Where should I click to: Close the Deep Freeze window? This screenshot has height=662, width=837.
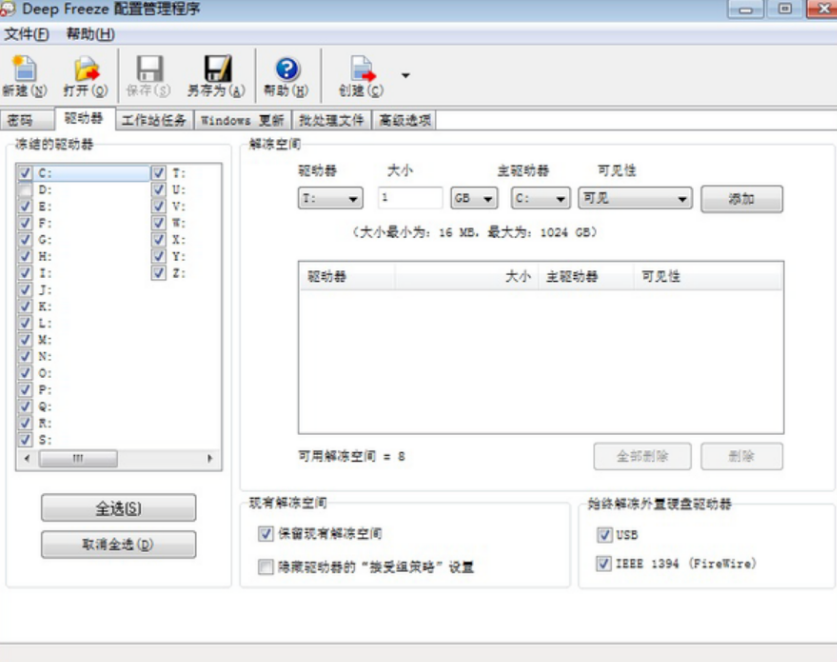click(823, 9)
